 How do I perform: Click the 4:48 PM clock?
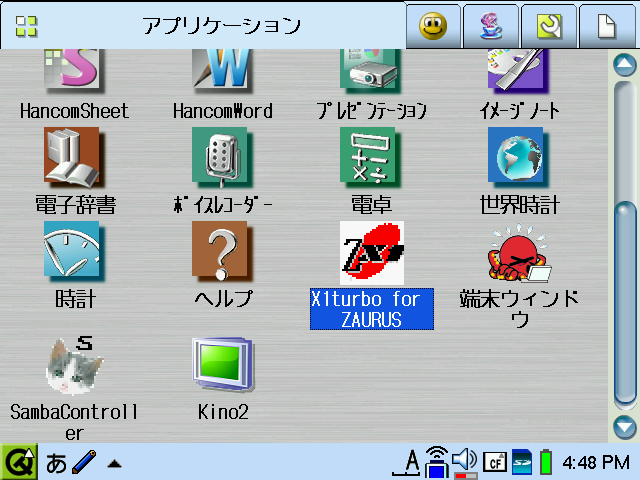pos(596,463)
